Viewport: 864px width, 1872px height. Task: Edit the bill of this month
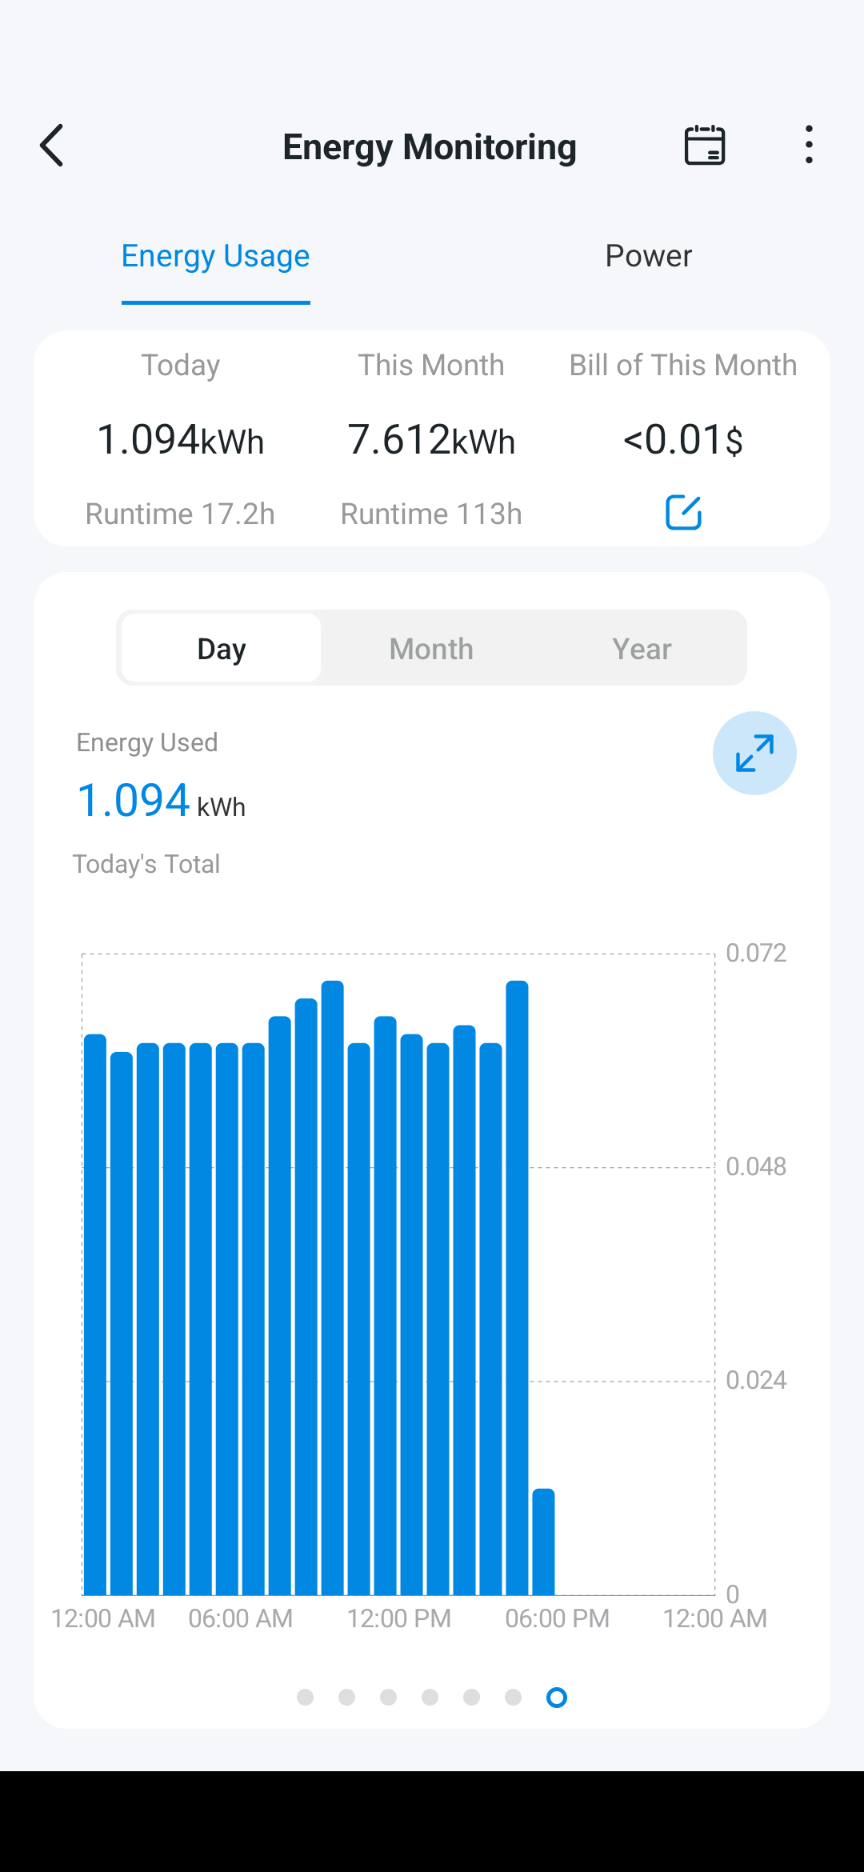click(x=684, y=513)
